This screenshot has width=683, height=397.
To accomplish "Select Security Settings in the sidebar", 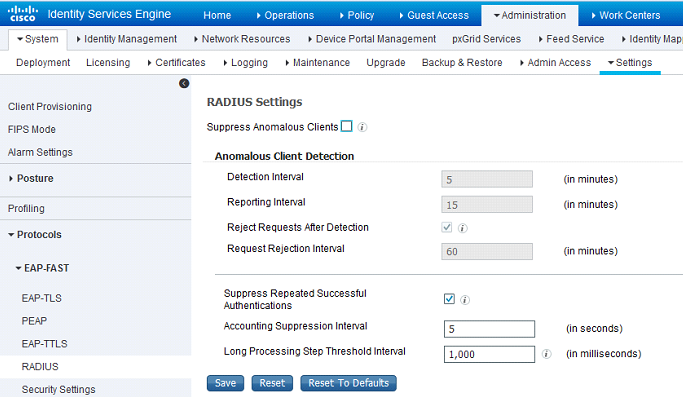I will 58,389.
